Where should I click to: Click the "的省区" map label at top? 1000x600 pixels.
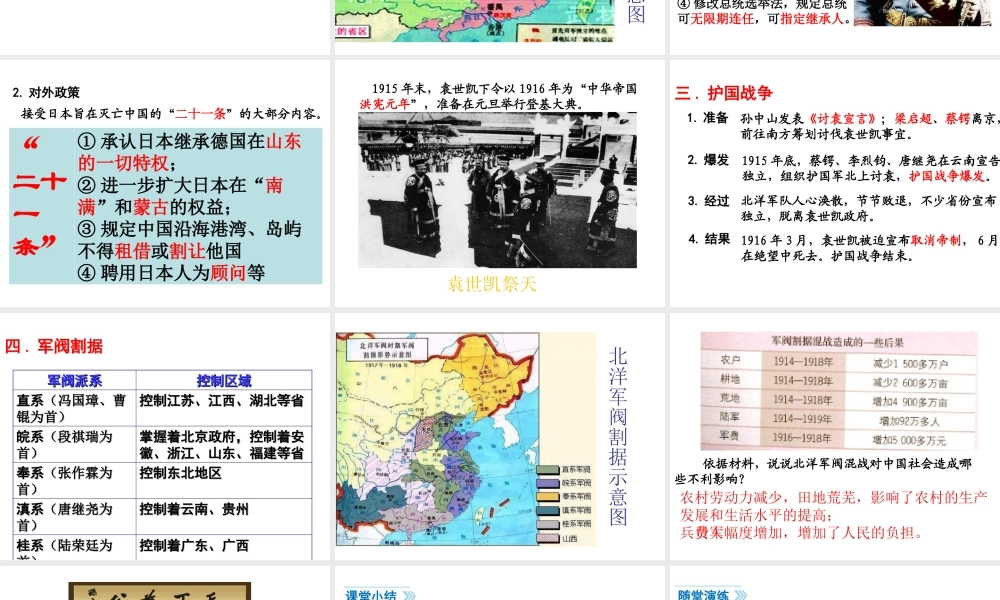[x=352, y=31]
